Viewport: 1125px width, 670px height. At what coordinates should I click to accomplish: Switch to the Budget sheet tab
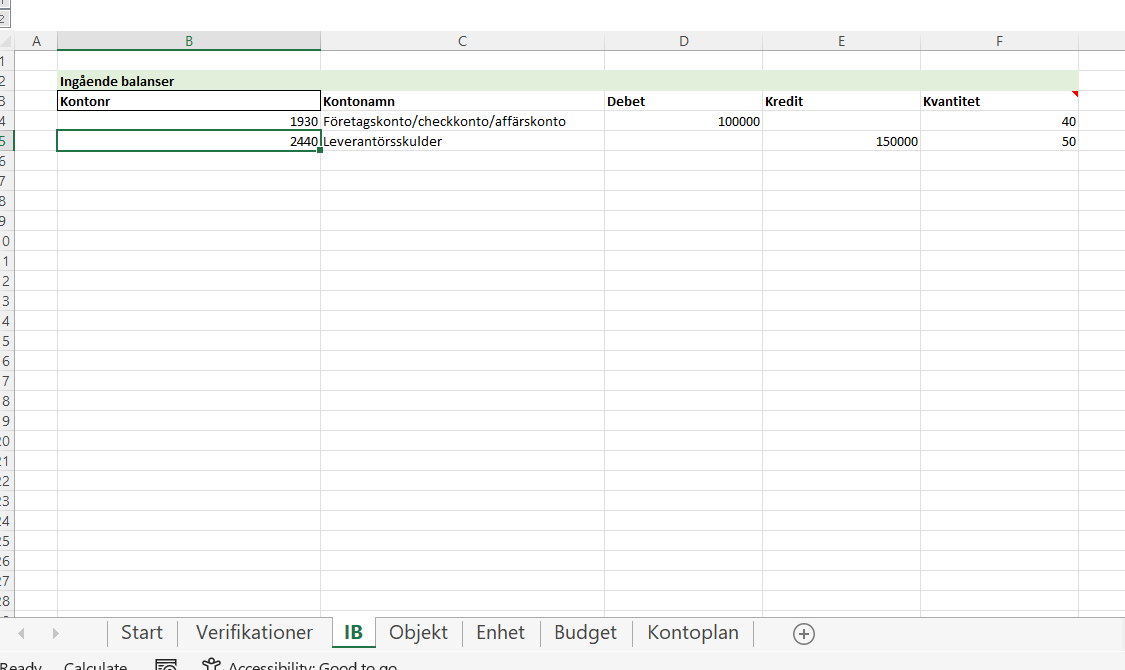[x=584, y=633]
